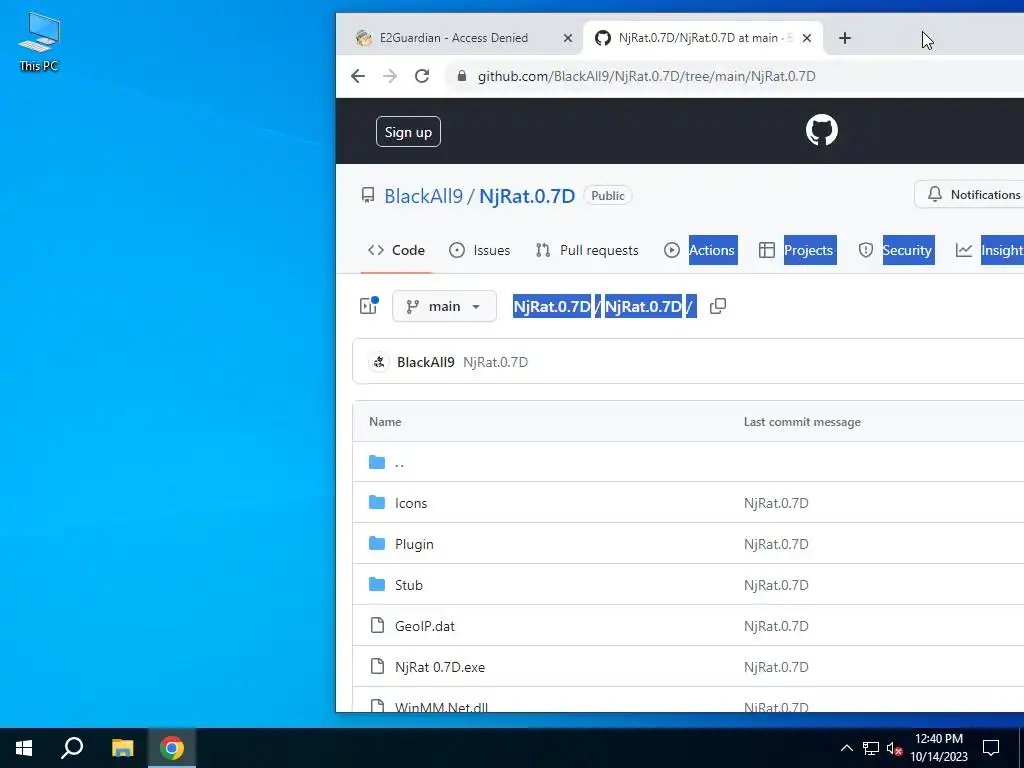Click the address bar URL
Screen dimensions: 1024x768
pyautogui.click(x=647, y=76)
